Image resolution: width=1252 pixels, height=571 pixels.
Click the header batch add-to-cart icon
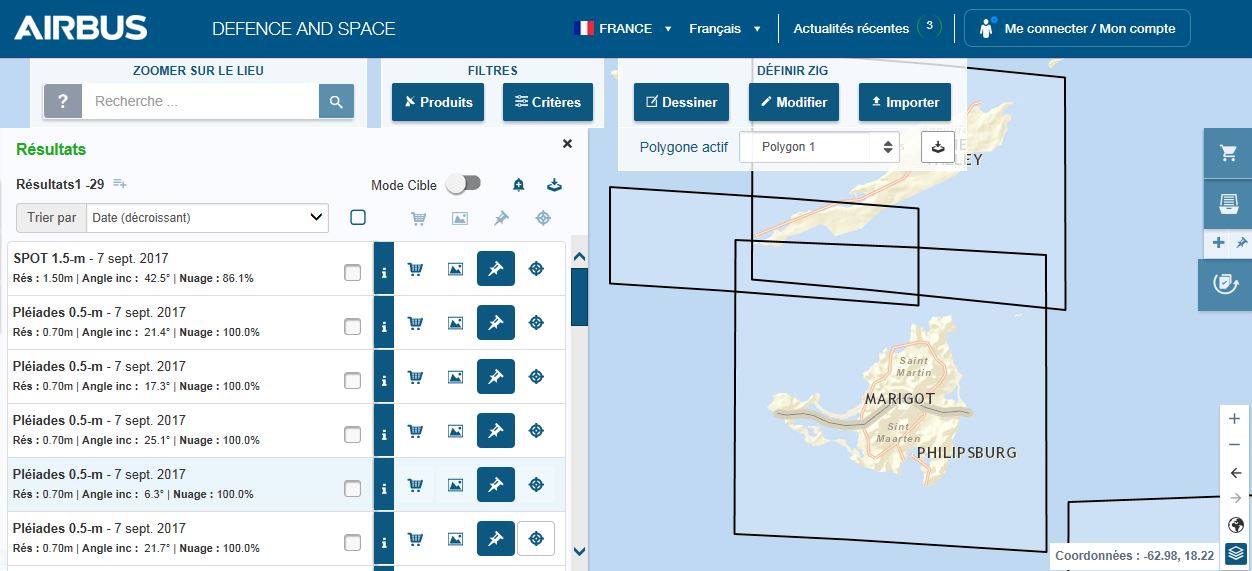[x=419, y=217]
